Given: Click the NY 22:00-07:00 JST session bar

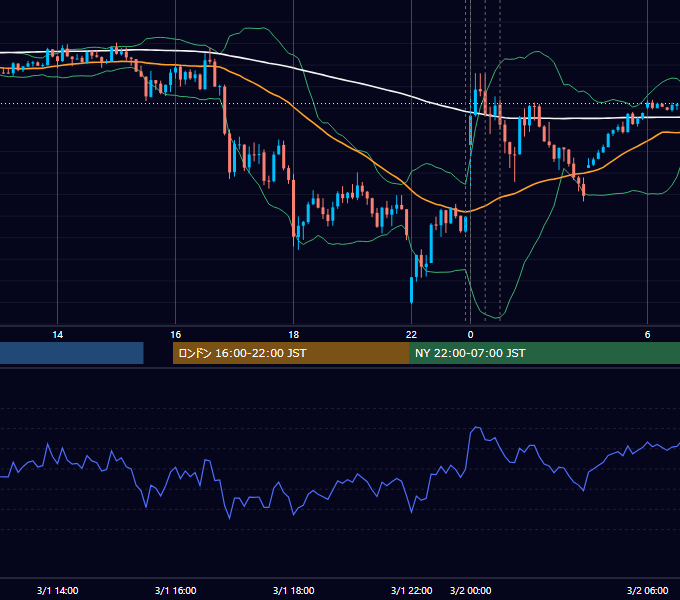Looking at the screenshot, I should click(544, 353).
